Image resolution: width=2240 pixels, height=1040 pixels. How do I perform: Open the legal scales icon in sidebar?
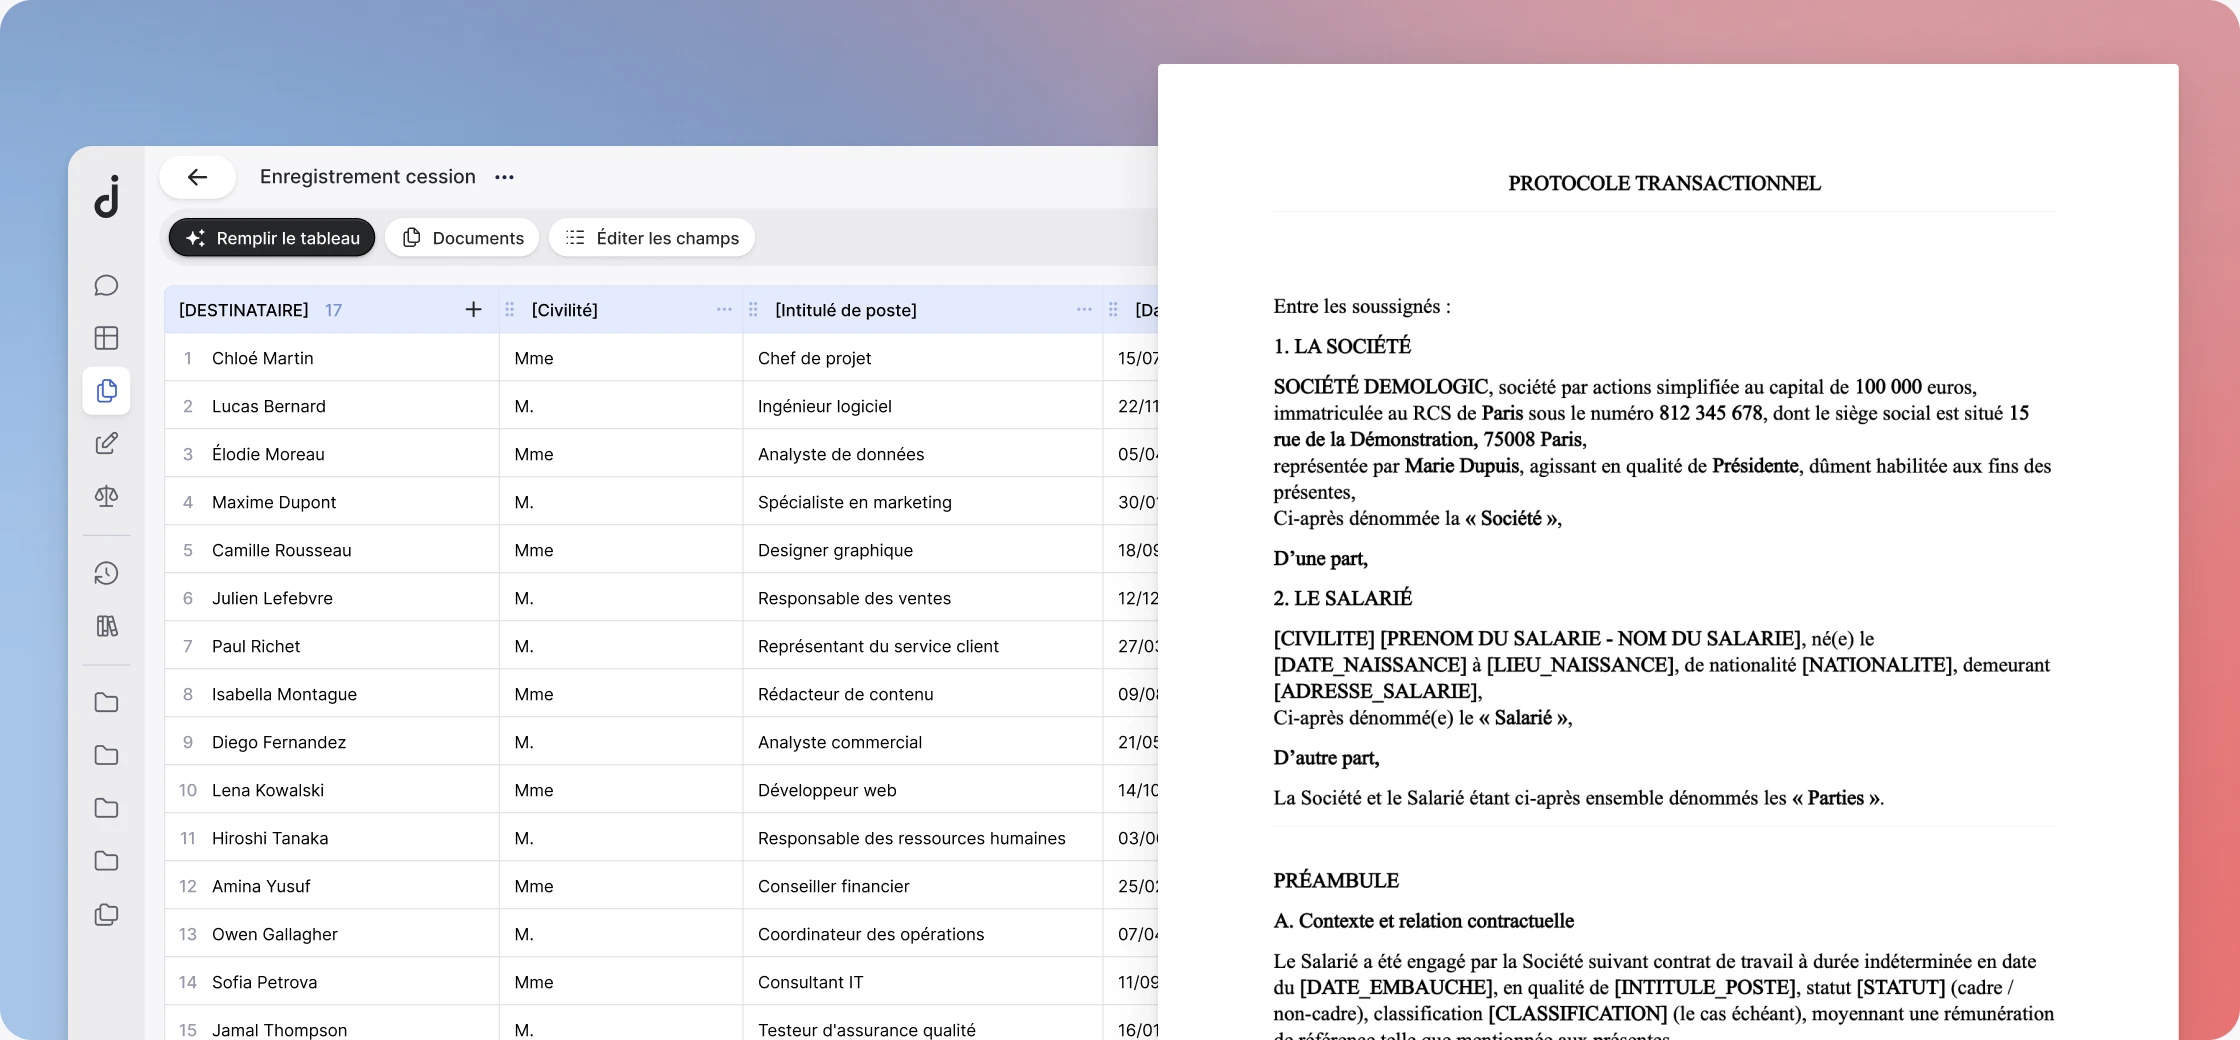[106, 496]
